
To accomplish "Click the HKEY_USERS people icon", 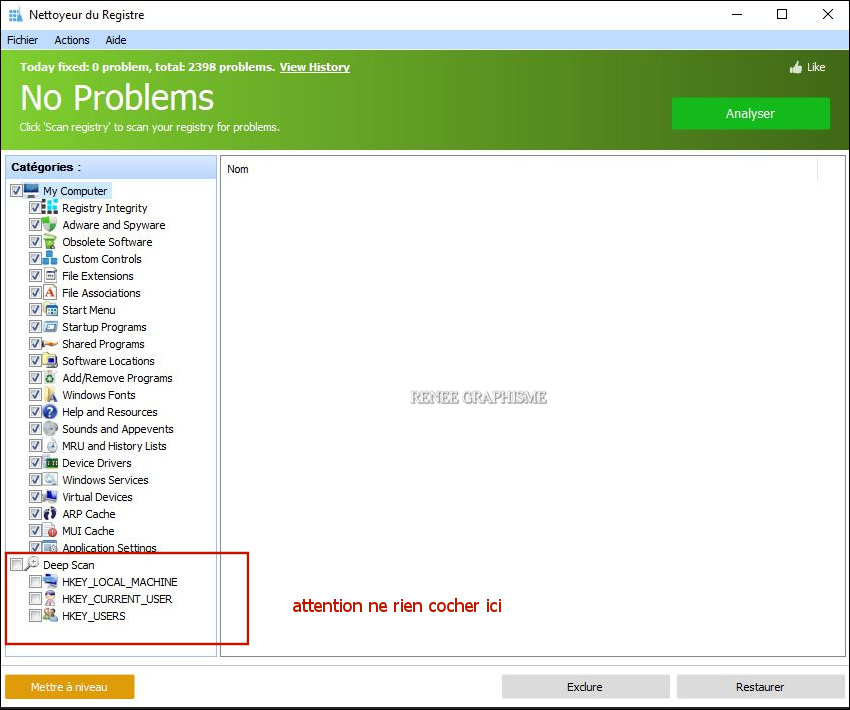I will [50, 615].
